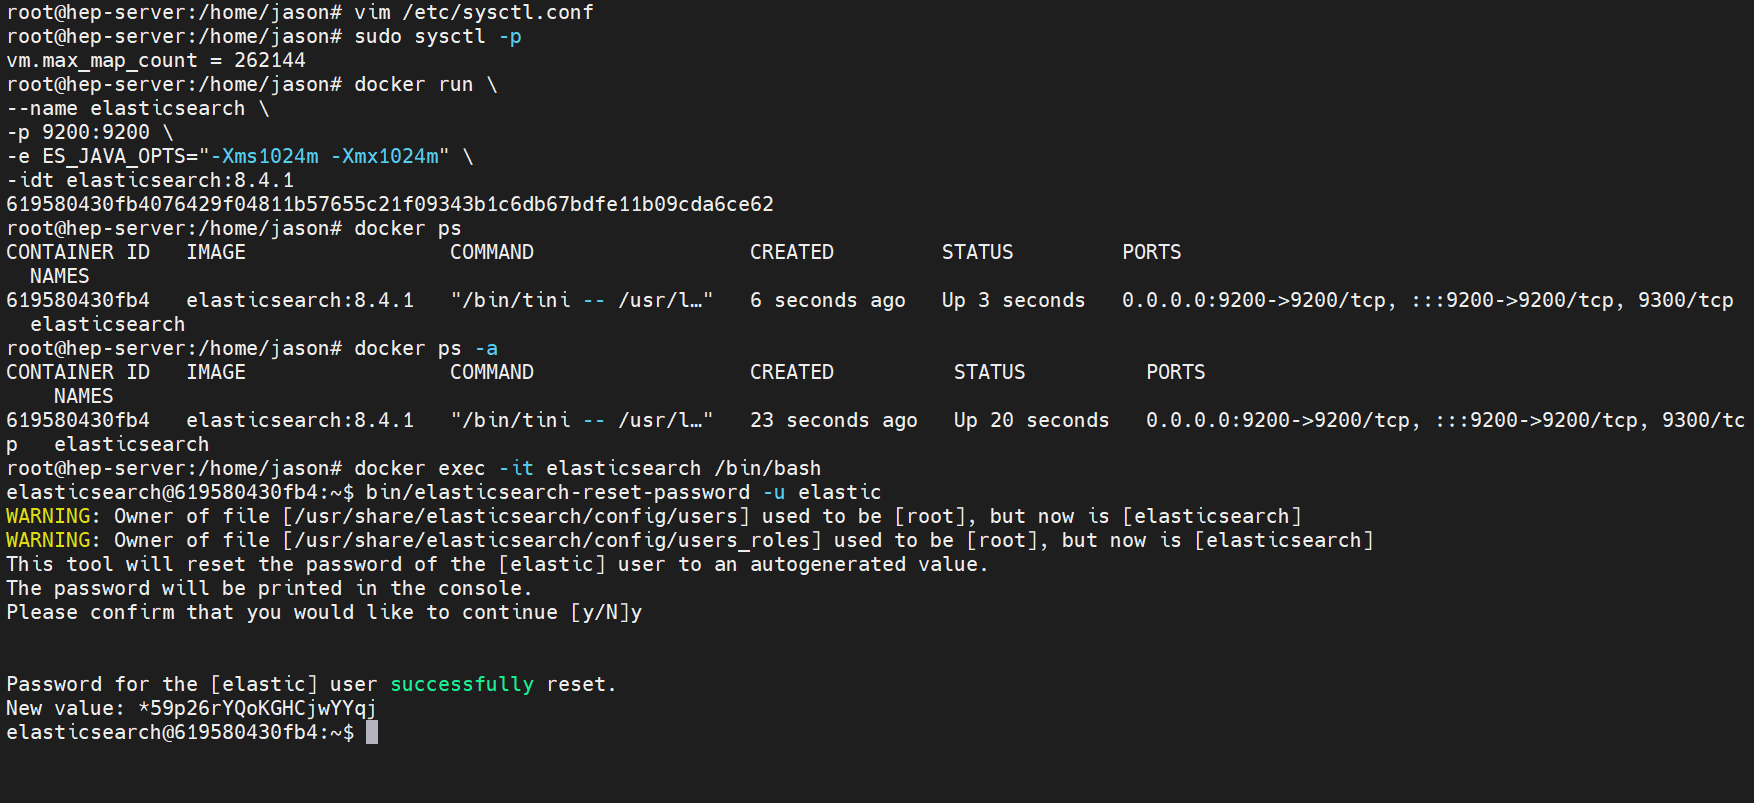Screen dimensions: 1754x803
Task: Click the docker exec -it elasticsearch command
Action: coord(587,468)
